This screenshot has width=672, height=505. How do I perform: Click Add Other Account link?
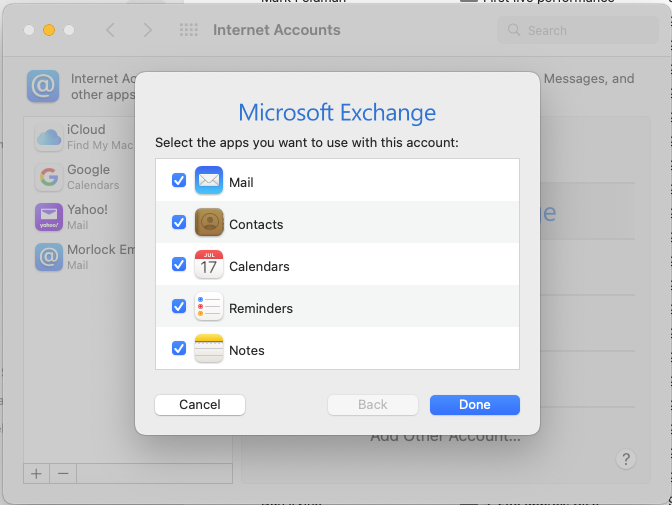[x=445, y=438]
